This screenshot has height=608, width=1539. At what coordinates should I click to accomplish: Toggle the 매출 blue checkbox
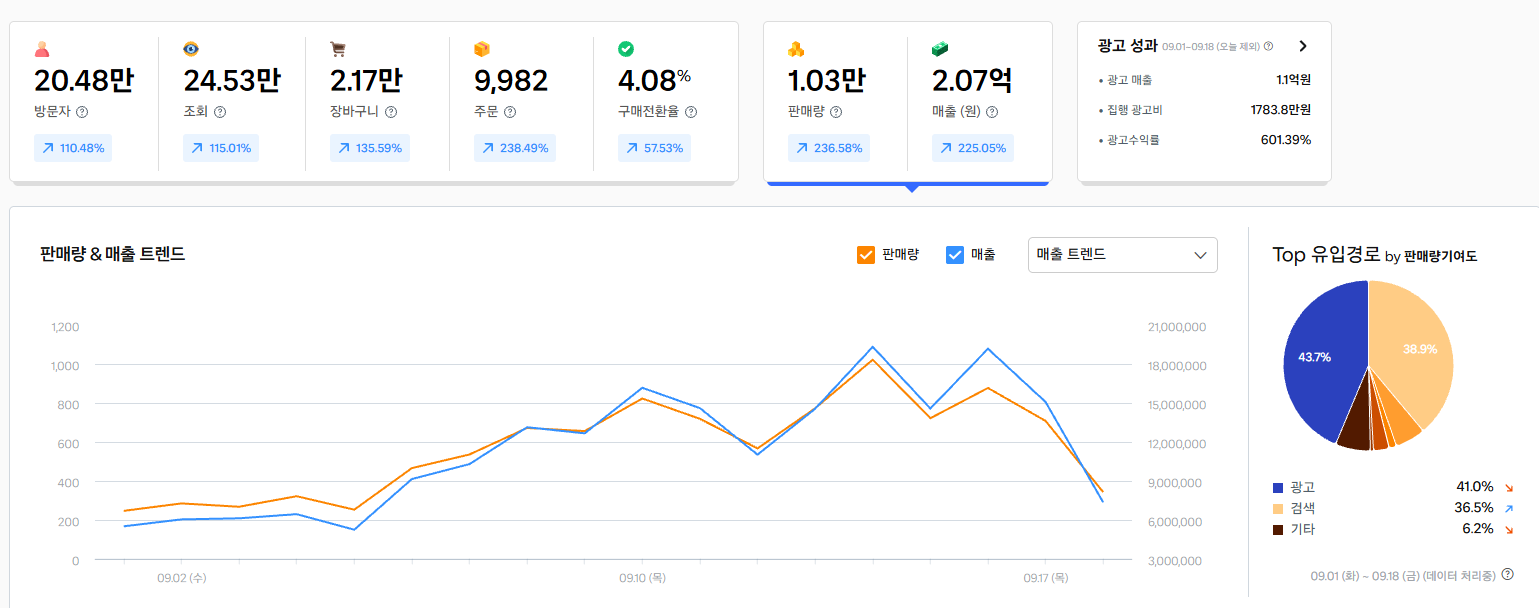[x=955, y=255]
